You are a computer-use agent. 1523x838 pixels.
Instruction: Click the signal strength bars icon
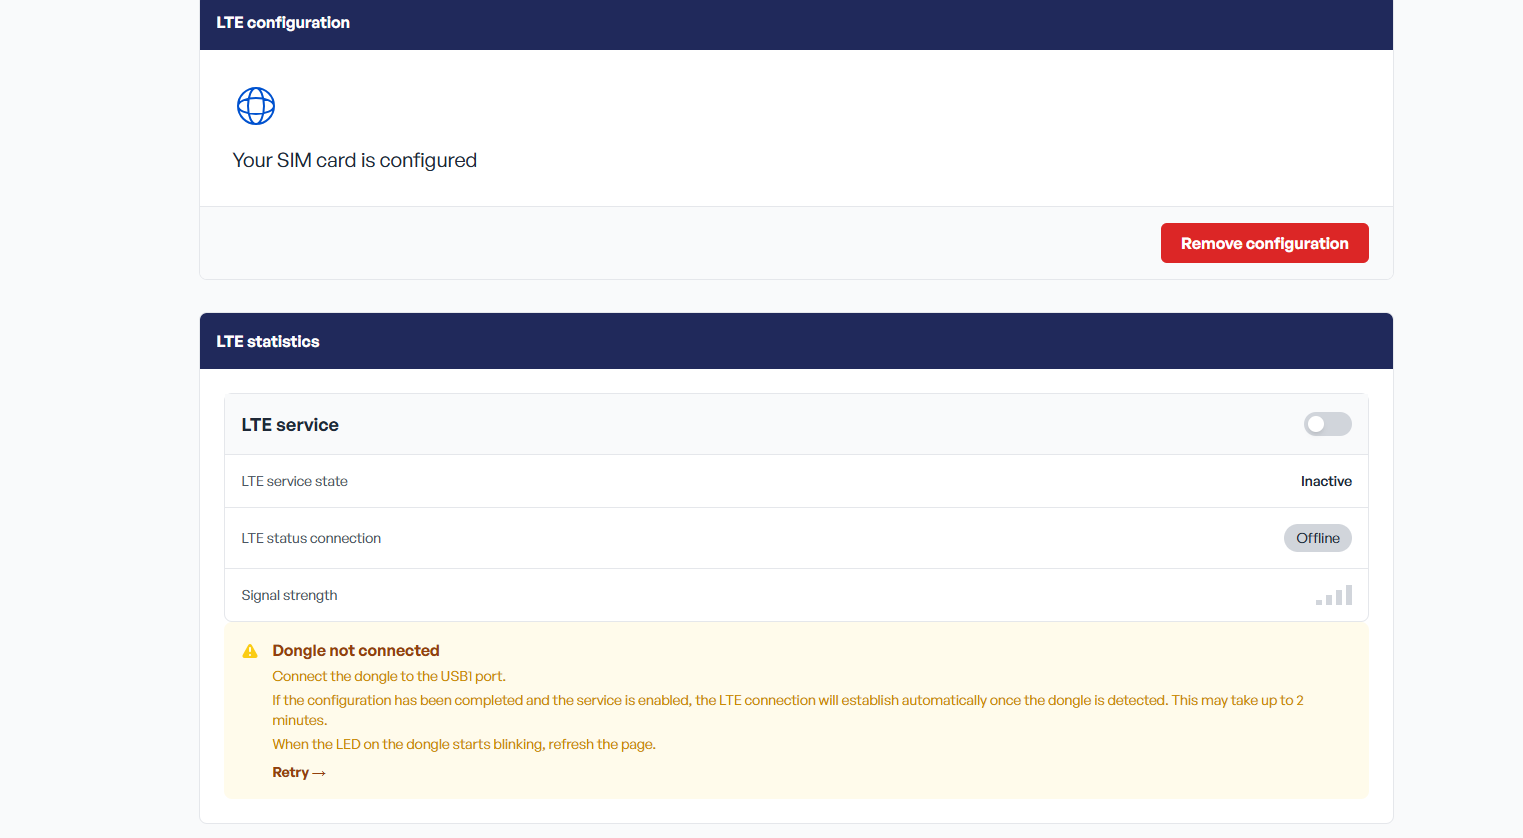(1334, 596)
